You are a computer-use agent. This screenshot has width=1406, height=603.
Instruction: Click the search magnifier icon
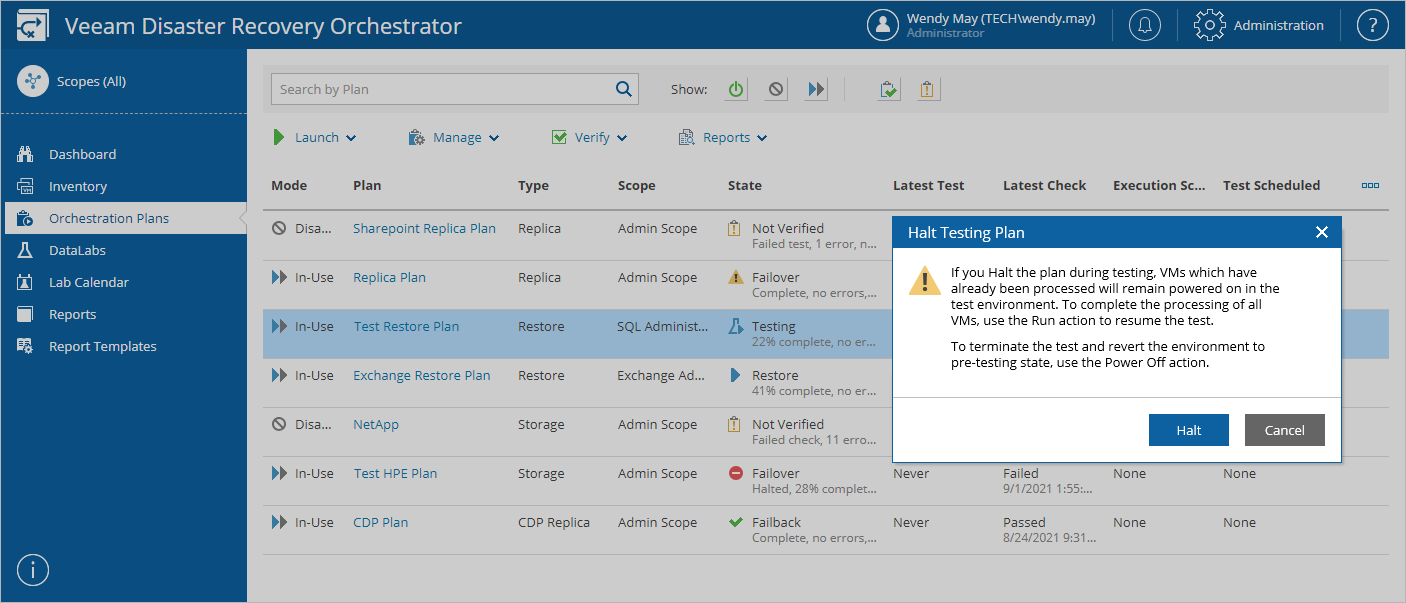pyautogui.click(x=624, y=89)
